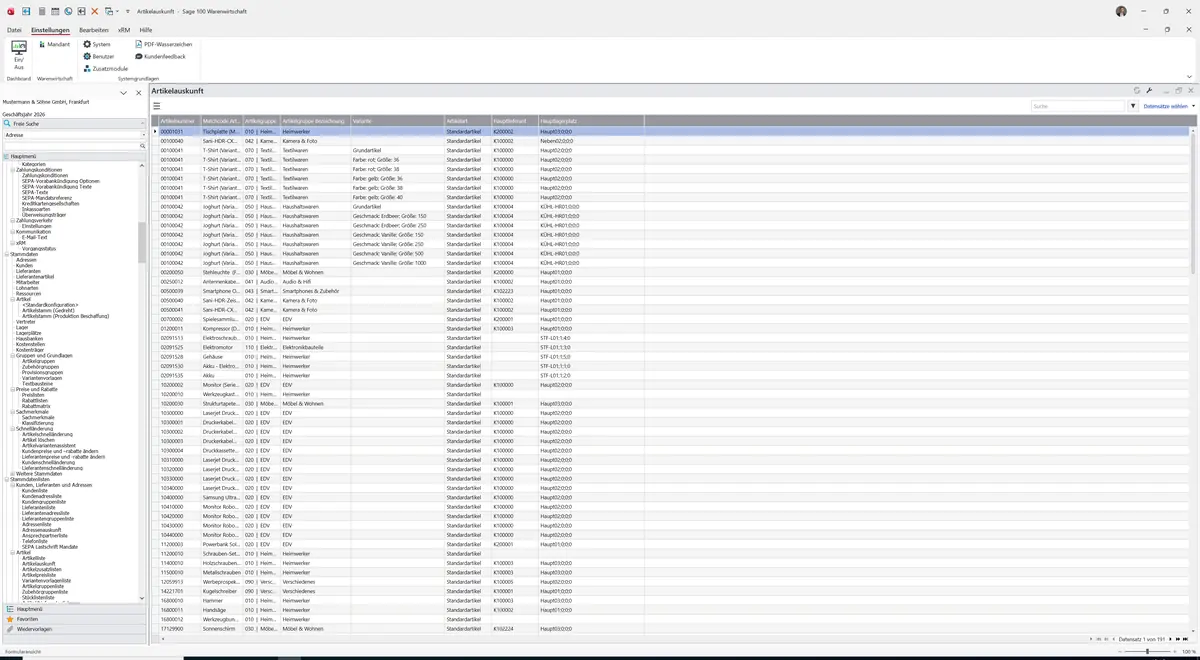The image size is (1200, 660).
Task: Open the Datensätze wählen dropdown
Action: 1167,106
